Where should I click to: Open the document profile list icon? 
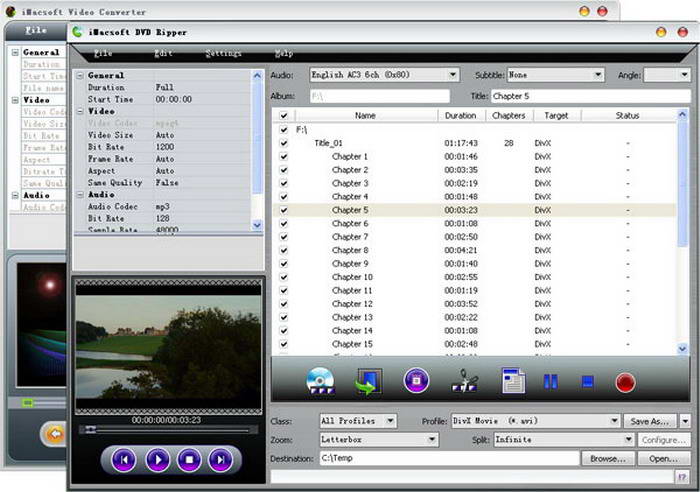point(513,381)
